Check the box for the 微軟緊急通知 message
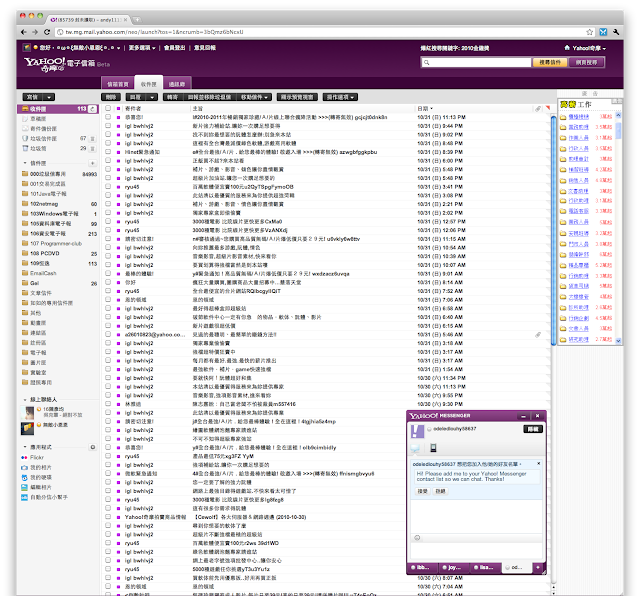640x596 pixels. tap(108, 474)
